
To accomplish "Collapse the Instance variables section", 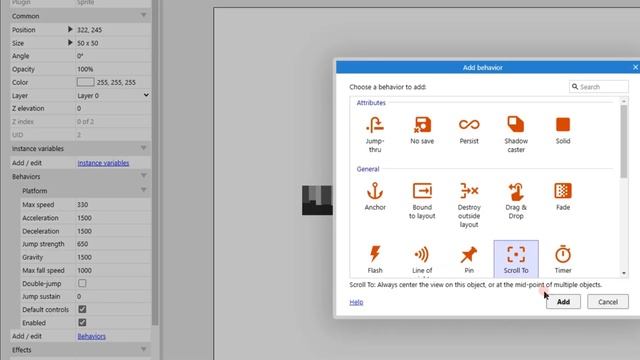I will coord(143,148).
